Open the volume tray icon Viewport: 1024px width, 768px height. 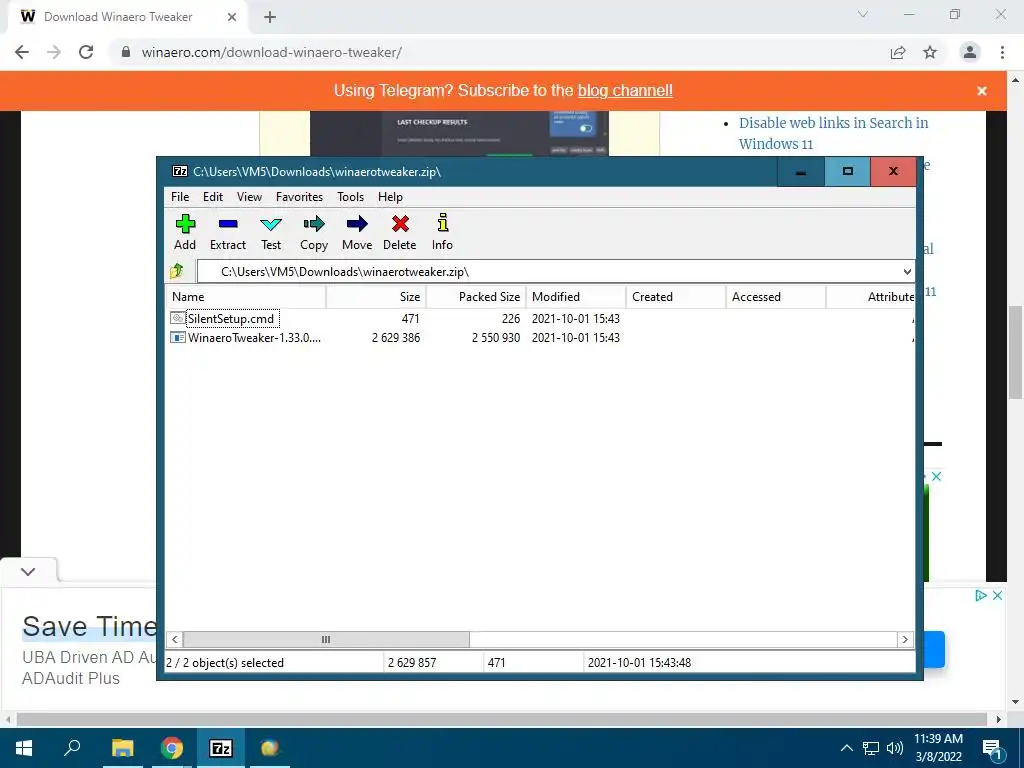[x=895, y=748]
